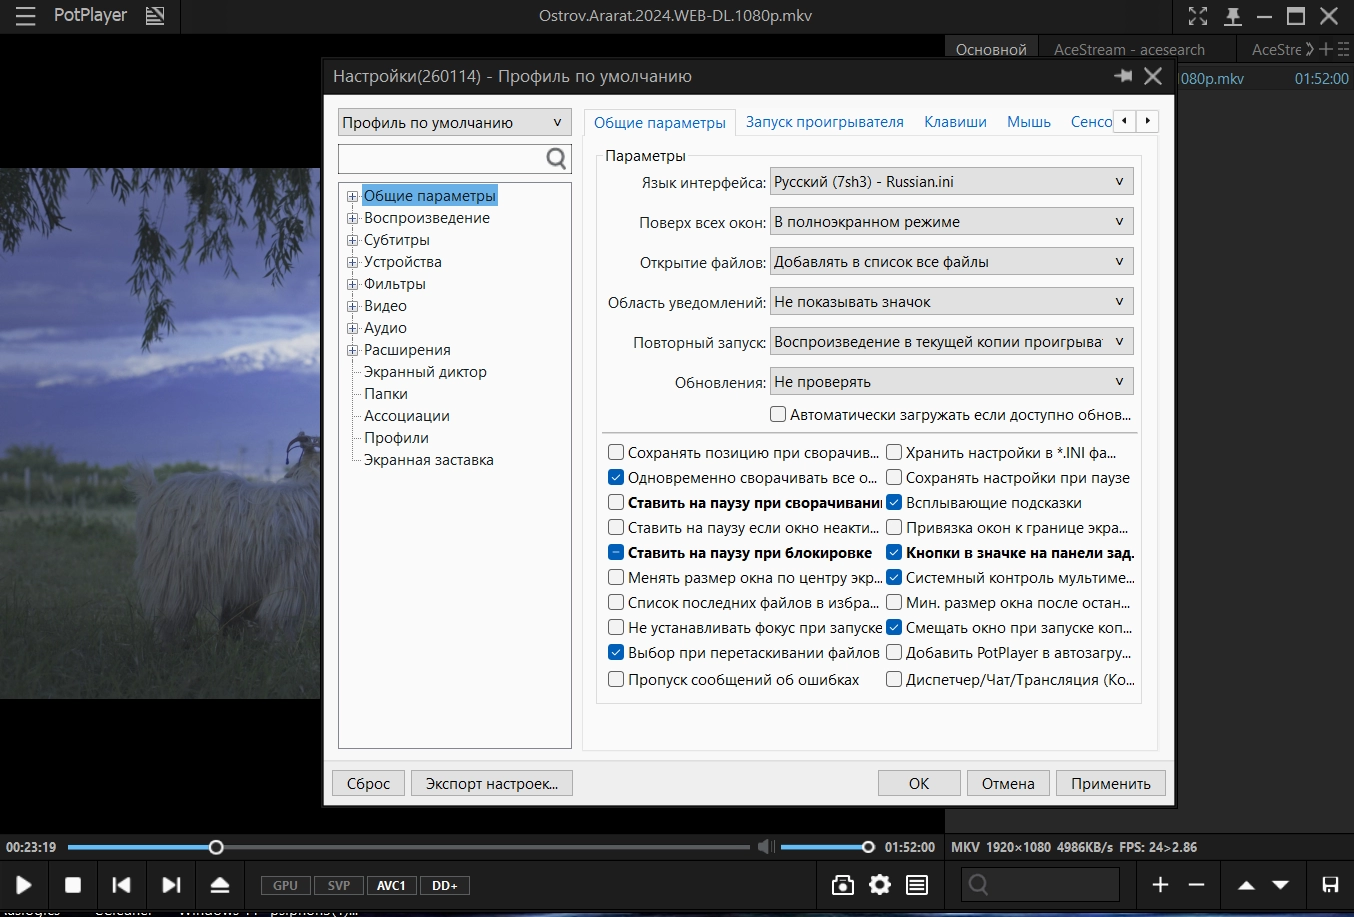This screenshot has height=917, width=1354.
Task: Enable 'Ставить на паузу при сворачивании' checkbox
Action: (x=616, y=503)
